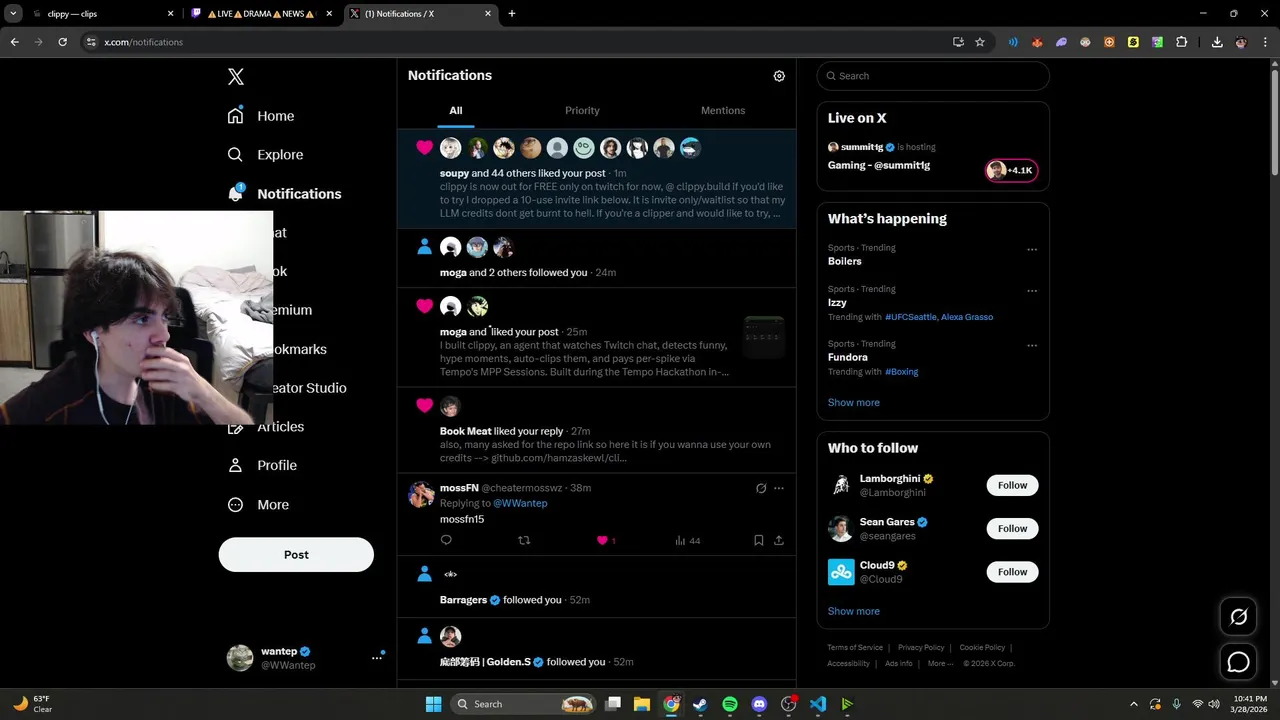Open more options for the Fundora trend
The image size is (1280, 720).
pyautogui.click(x=1032, y=346)
